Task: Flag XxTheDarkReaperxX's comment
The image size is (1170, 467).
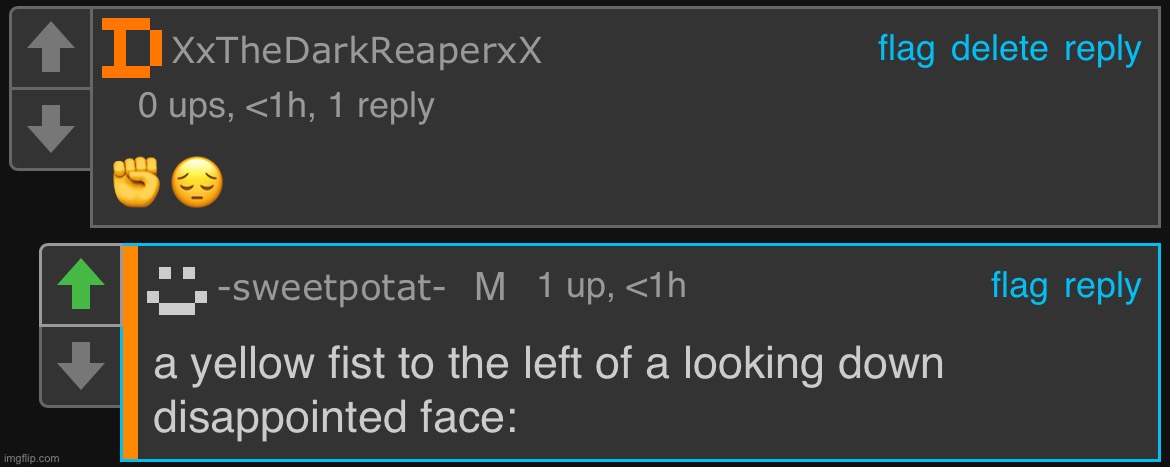Action: coord(906,49)
